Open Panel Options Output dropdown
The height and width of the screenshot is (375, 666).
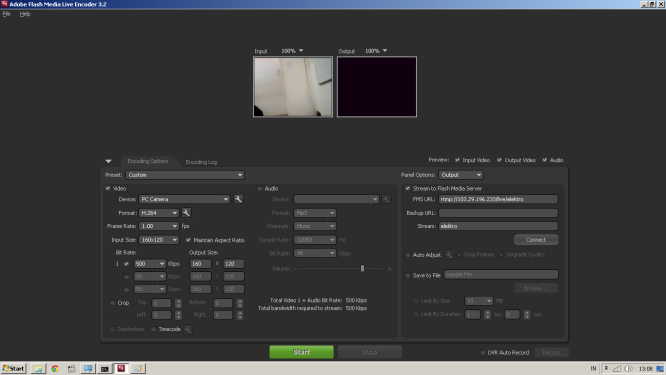461,175
